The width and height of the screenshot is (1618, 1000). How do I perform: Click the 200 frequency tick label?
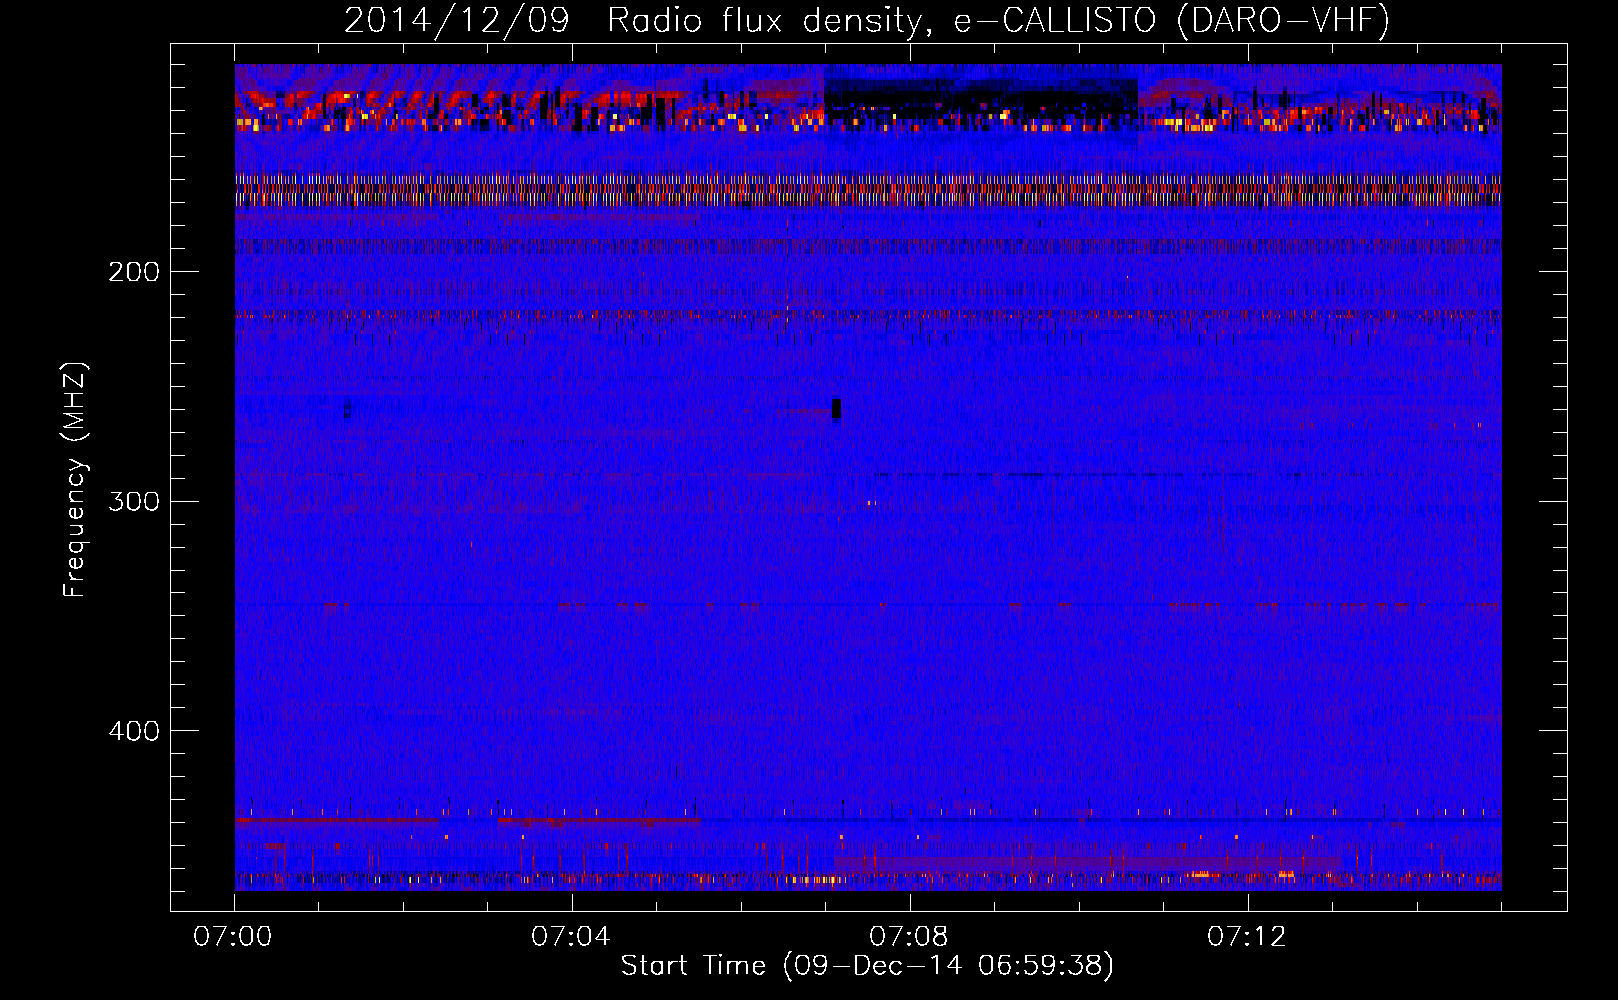[x=134, y=272]
